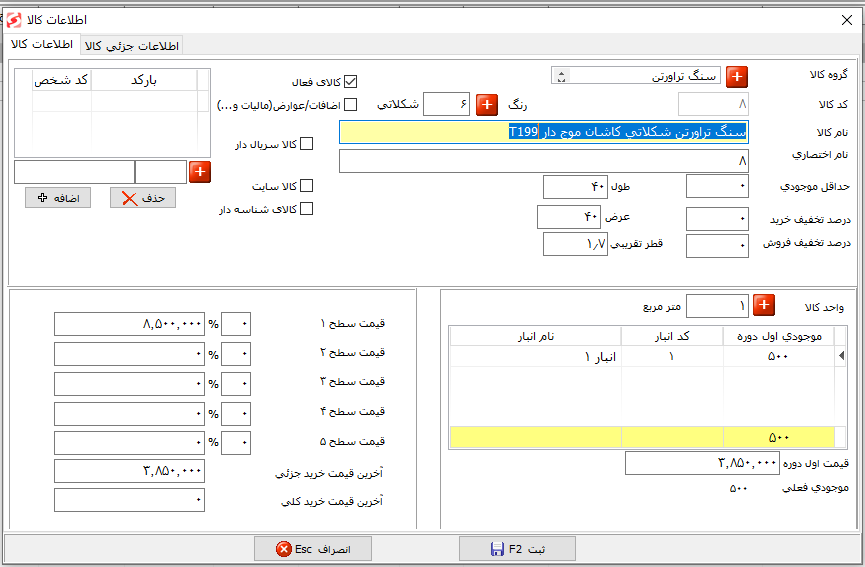
Task: Click the wide barcode entry field
Action: coord(74,172)
